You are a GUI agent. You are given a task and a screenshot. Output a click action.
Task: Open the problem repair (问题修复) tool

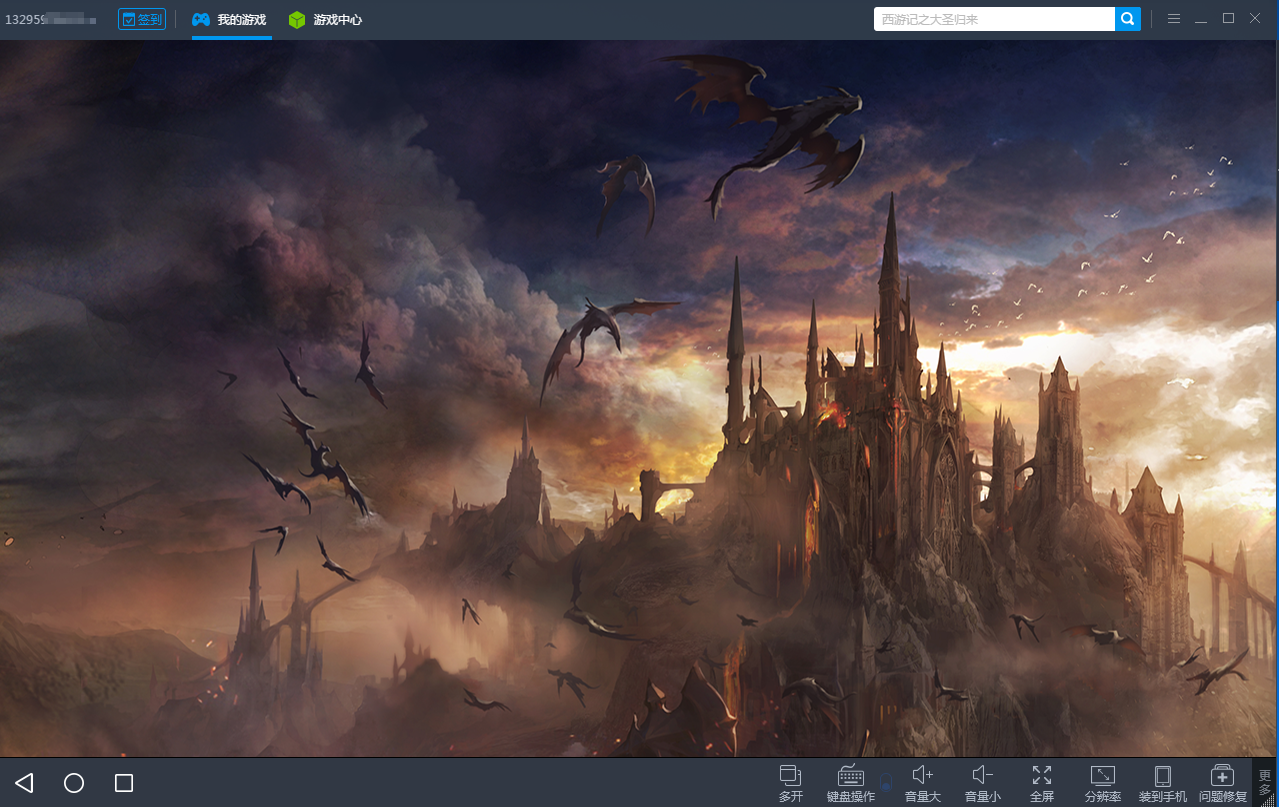(1223, 783)
